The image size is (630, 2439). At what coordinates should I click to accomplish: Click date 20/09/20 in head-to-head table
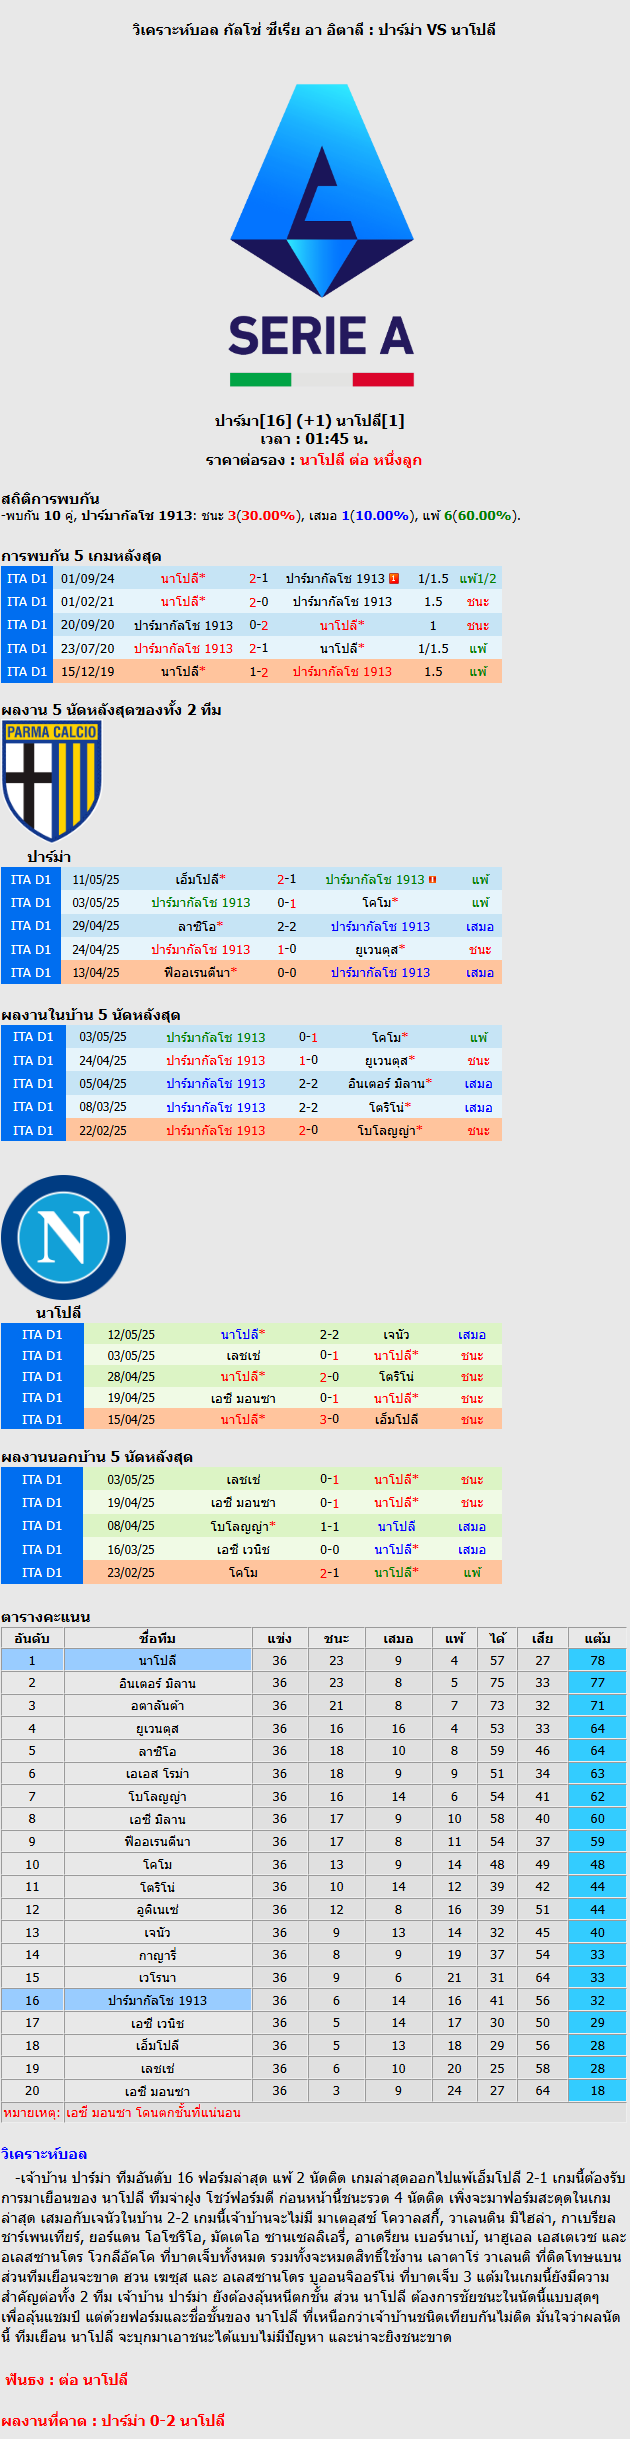(x=87, y=625)
